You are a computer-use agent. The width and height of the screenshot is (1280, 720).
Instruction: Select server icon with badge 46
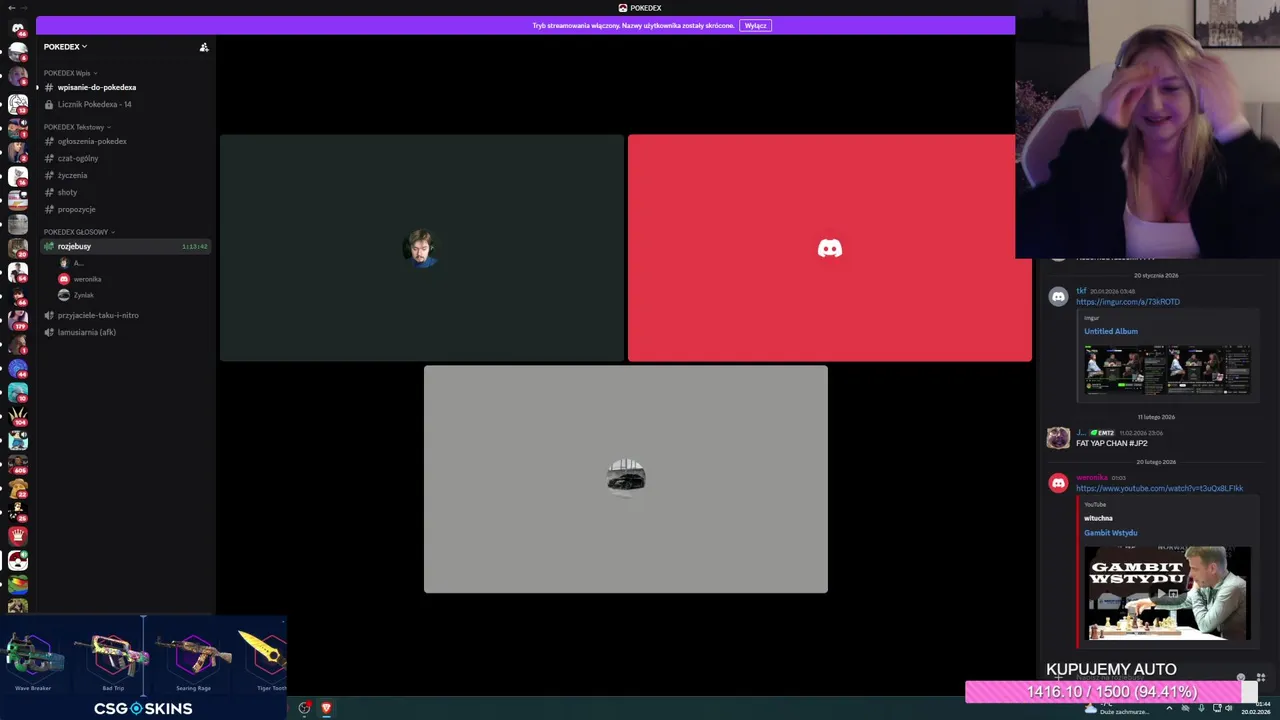pyautogui.click(x=18, y=28)
